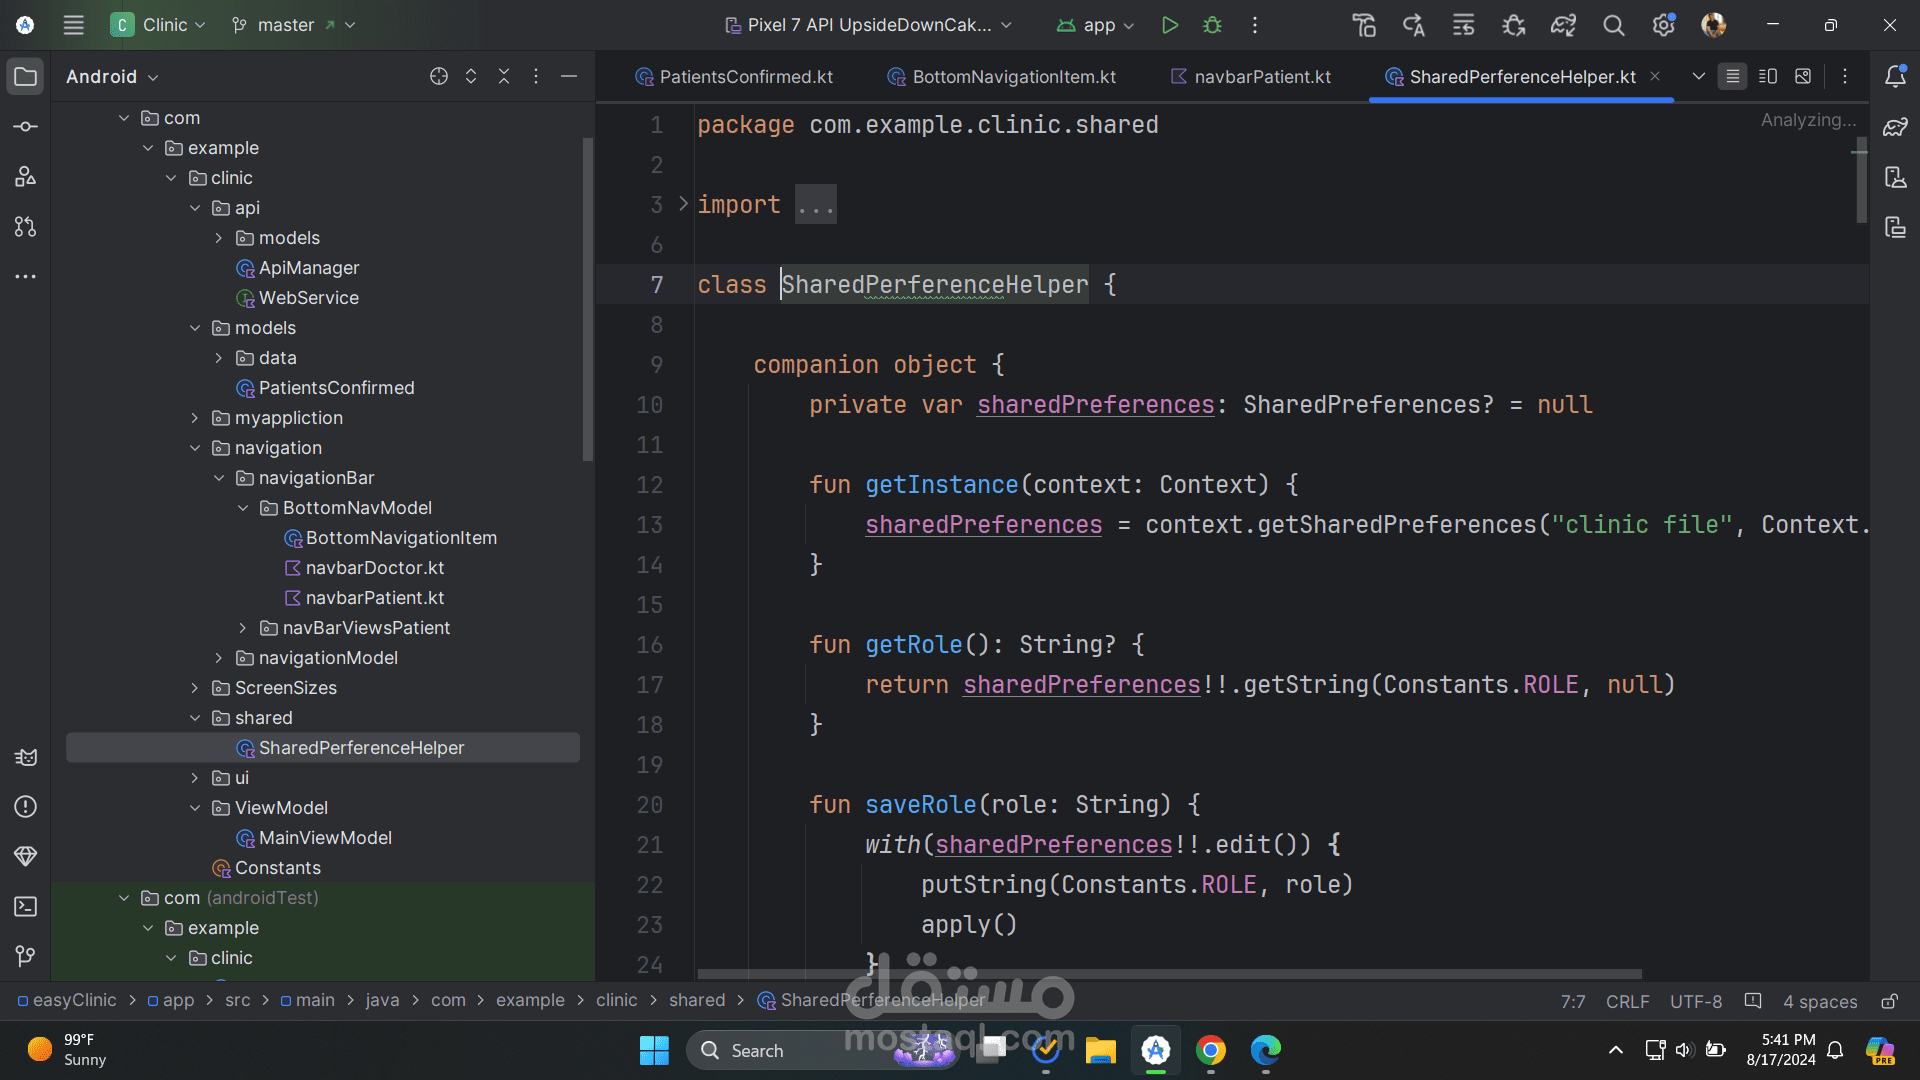1920x1080 pixels.
Task: Collapse the navigationBar folder in the tree
Action: click(219, 478)
